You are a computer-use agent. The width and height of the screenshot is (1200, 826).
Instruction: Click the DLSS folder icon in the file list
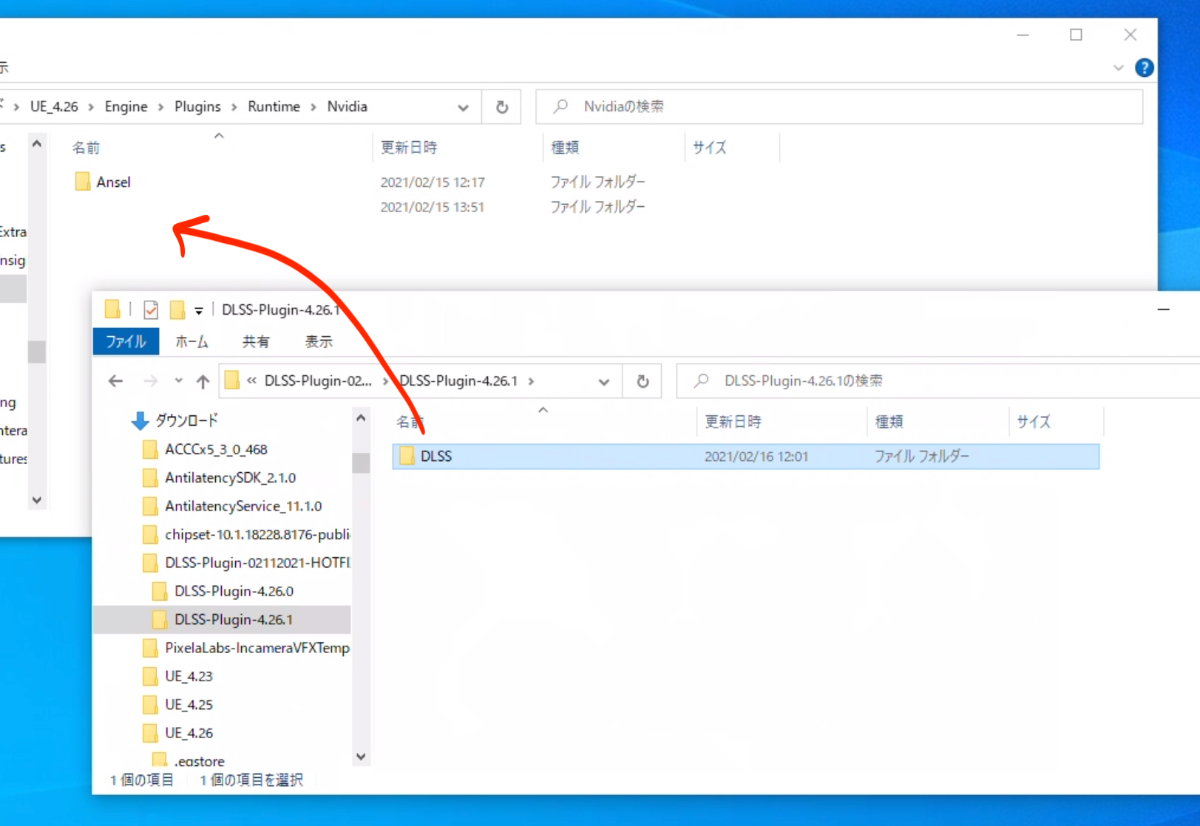click(406, 456)
